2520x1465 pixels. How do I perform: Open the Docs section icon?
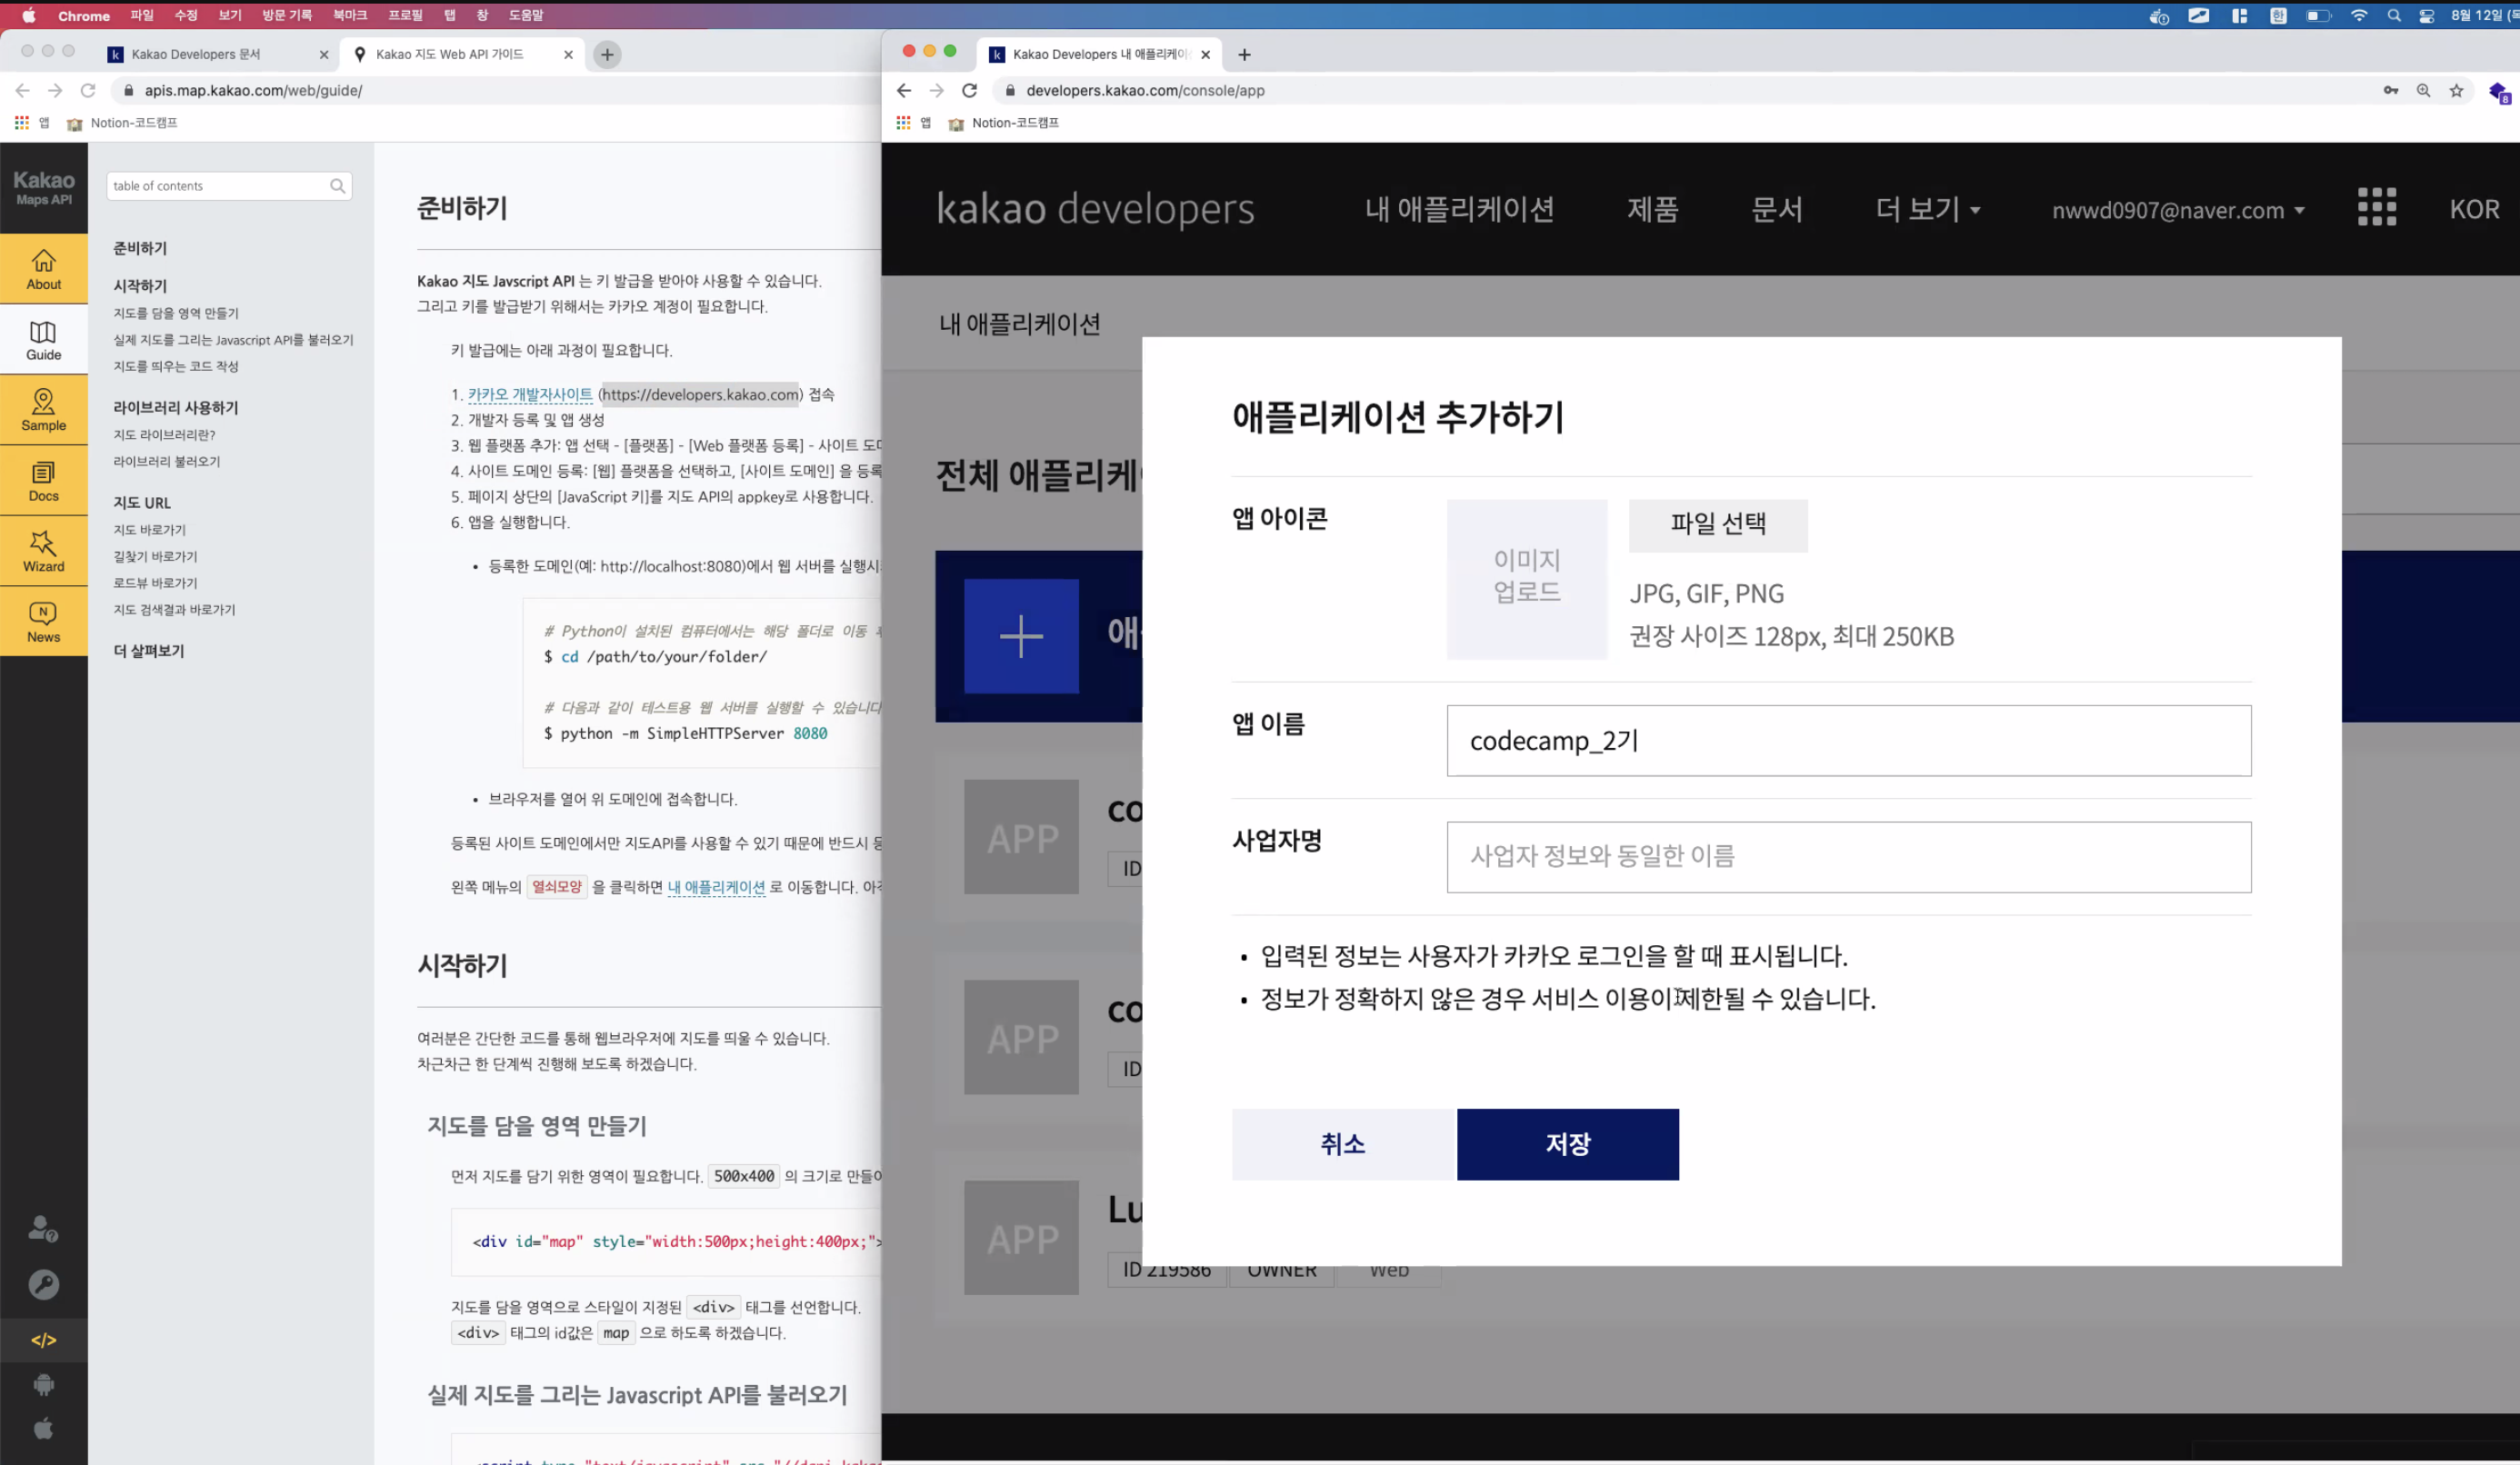coord(43,481)
